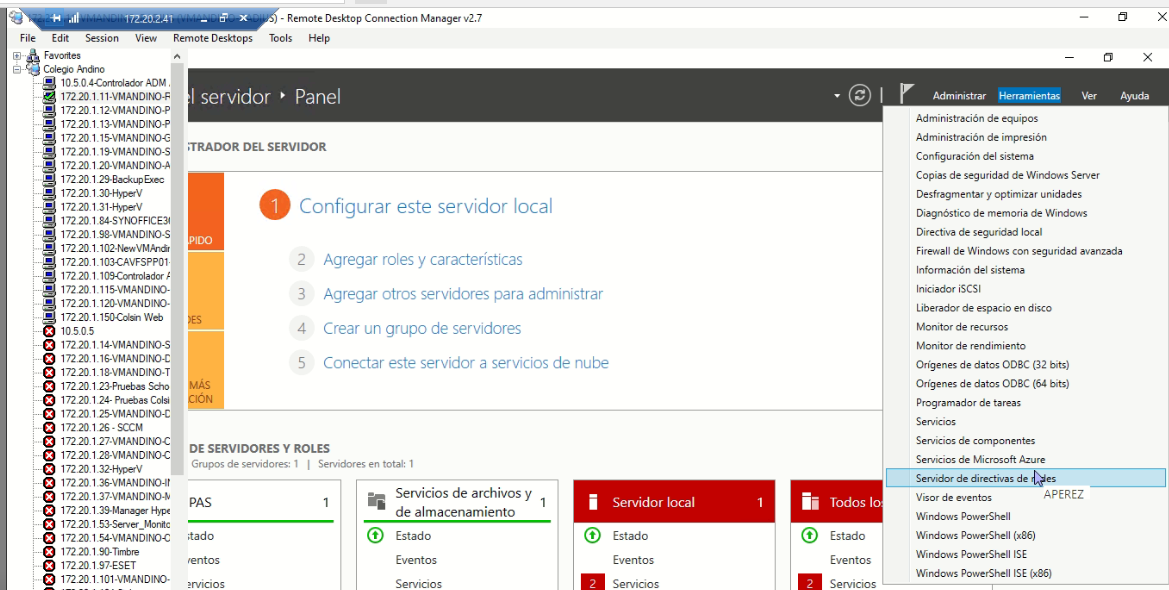
Task: Open the Remote Desktops menu
Action: [212, 38]
